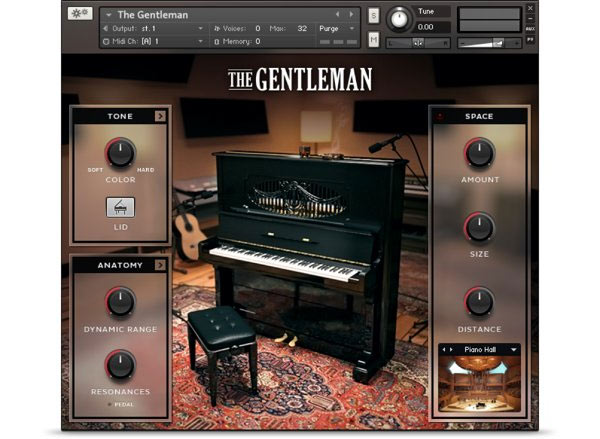The width and height of the screenshot is (600, 439).
Task: Open the Piano Hall preset dropdown
Action: coord(514,349)
